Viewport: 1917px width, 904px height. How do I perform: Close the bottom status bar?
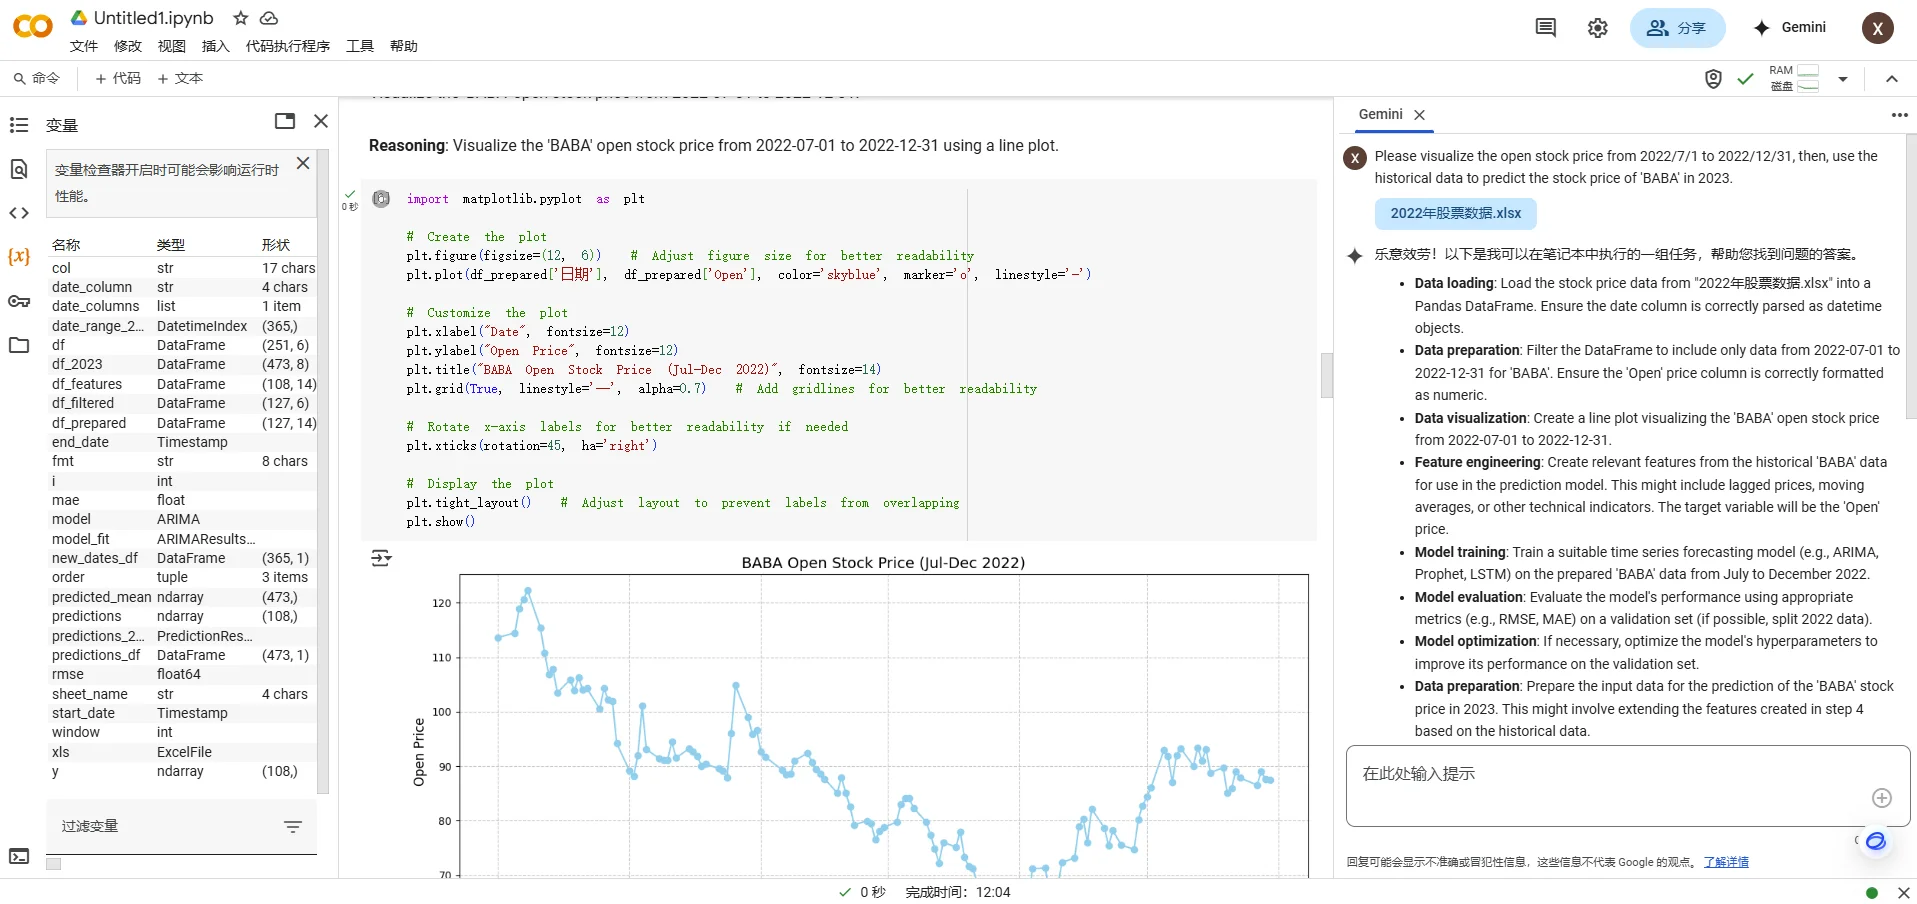coord(1904,893)
